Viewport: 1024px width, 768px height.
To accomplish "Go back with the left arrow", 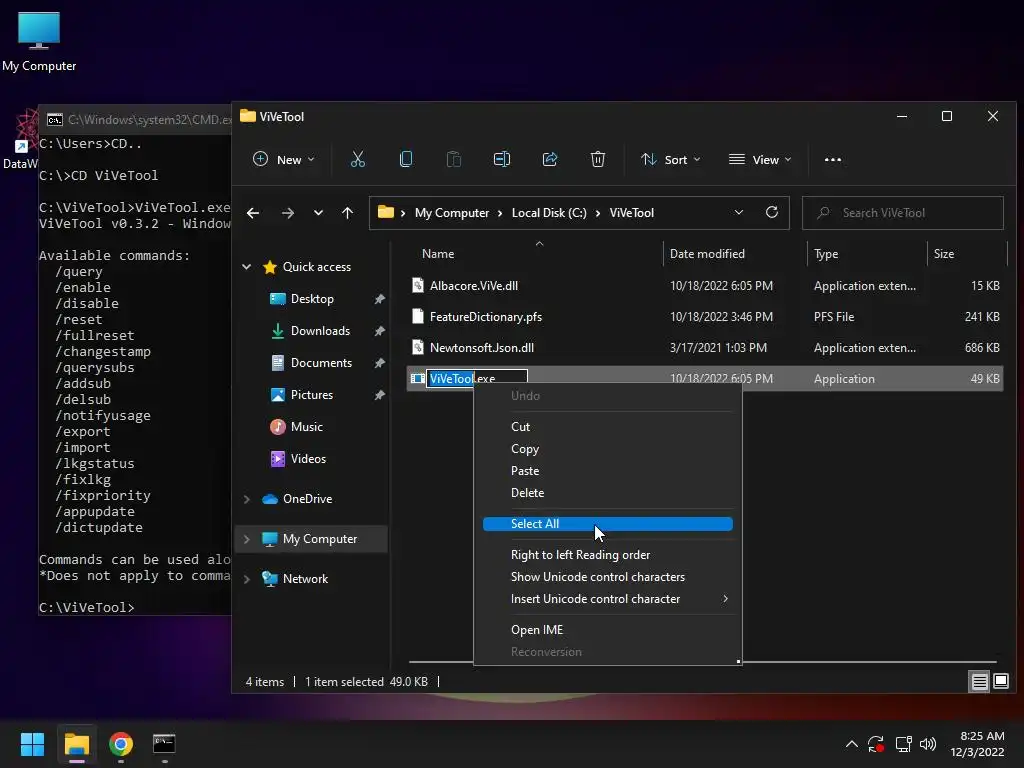I will (253, 213).
